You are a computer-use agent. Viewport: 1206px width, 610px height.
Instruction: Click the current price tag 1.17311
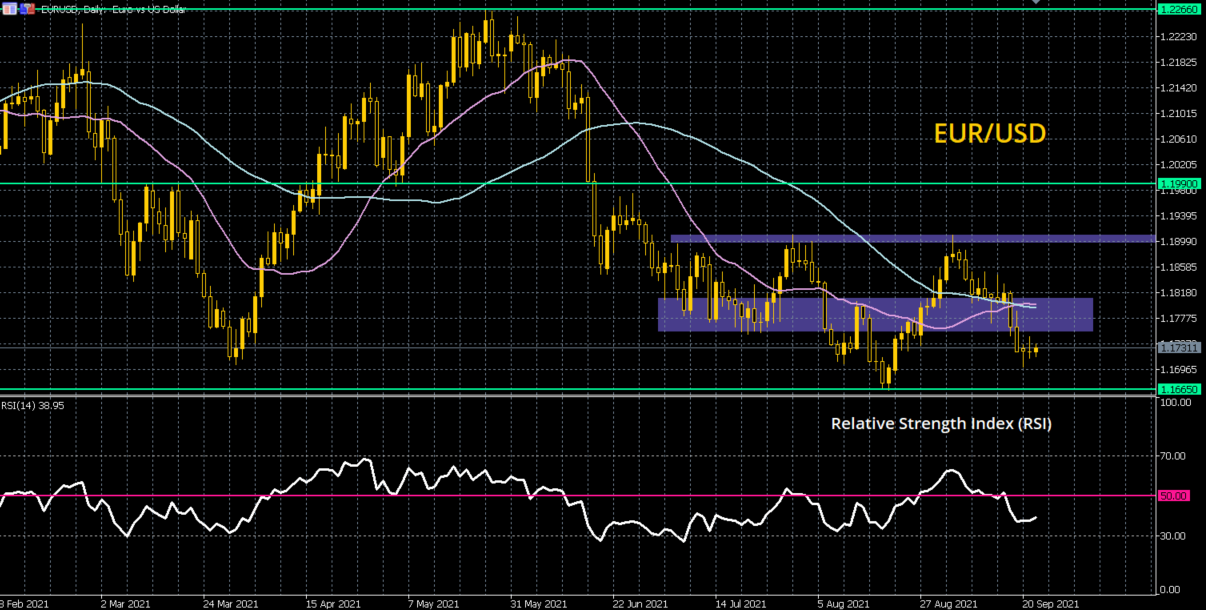[1179, 347]
